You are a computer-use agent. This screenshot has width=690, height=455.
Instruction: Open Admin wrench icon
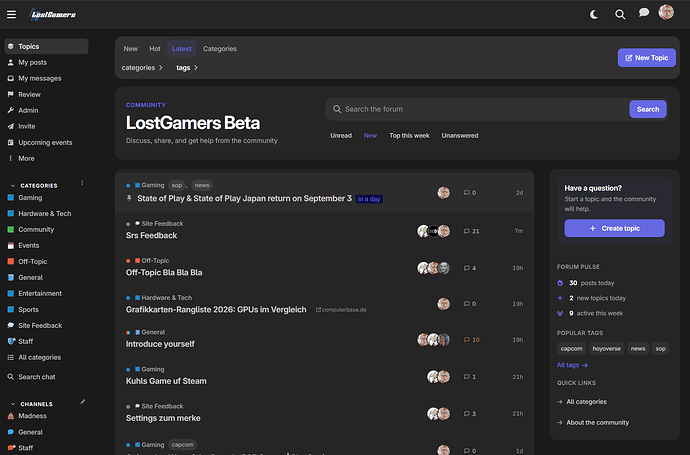(11, 110)
